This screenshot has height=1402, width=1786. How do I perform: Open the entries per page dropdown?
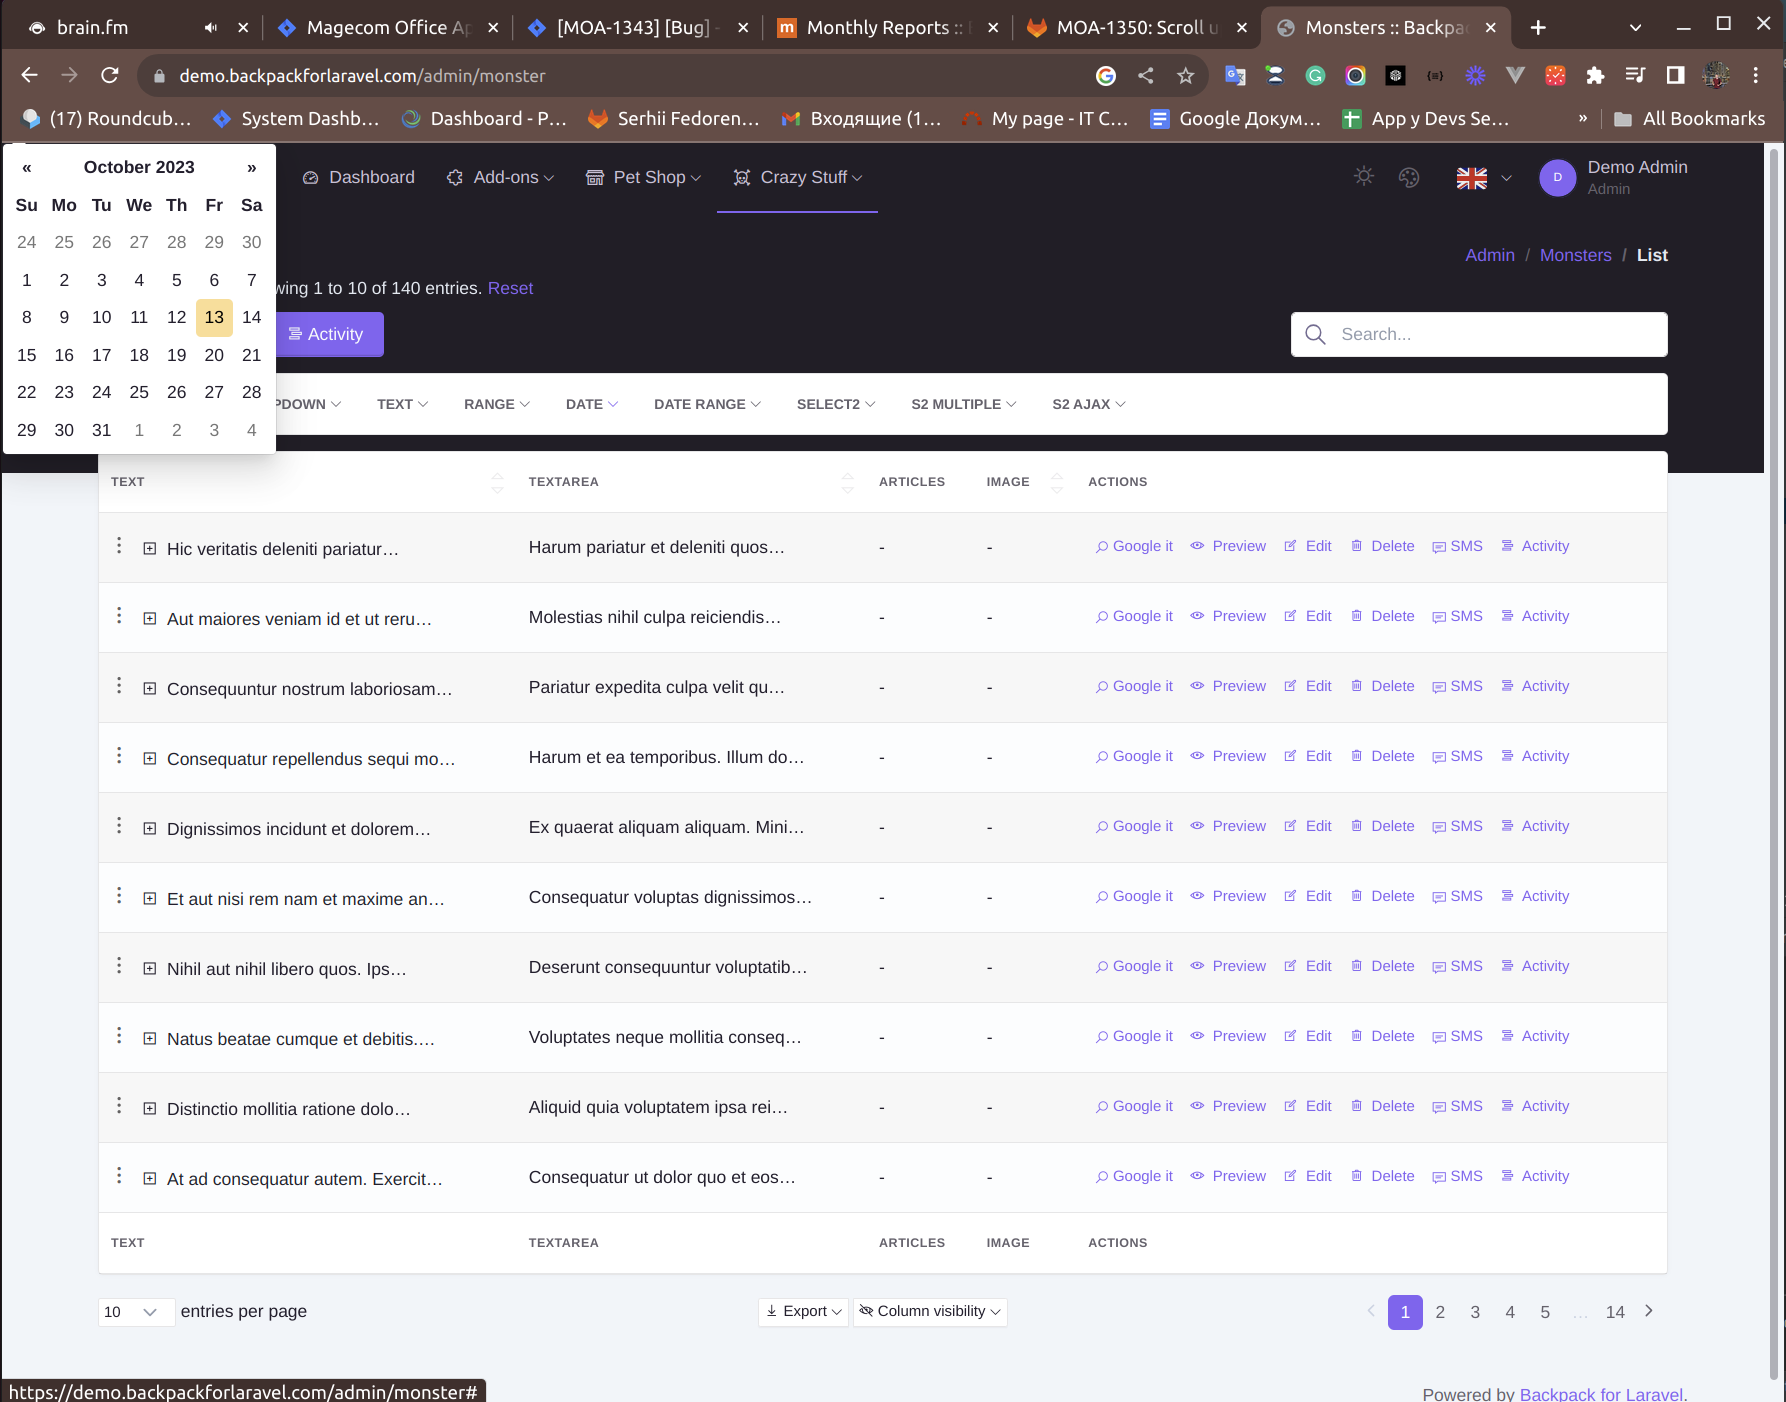pyautogui.click(x=135, y=1311)
